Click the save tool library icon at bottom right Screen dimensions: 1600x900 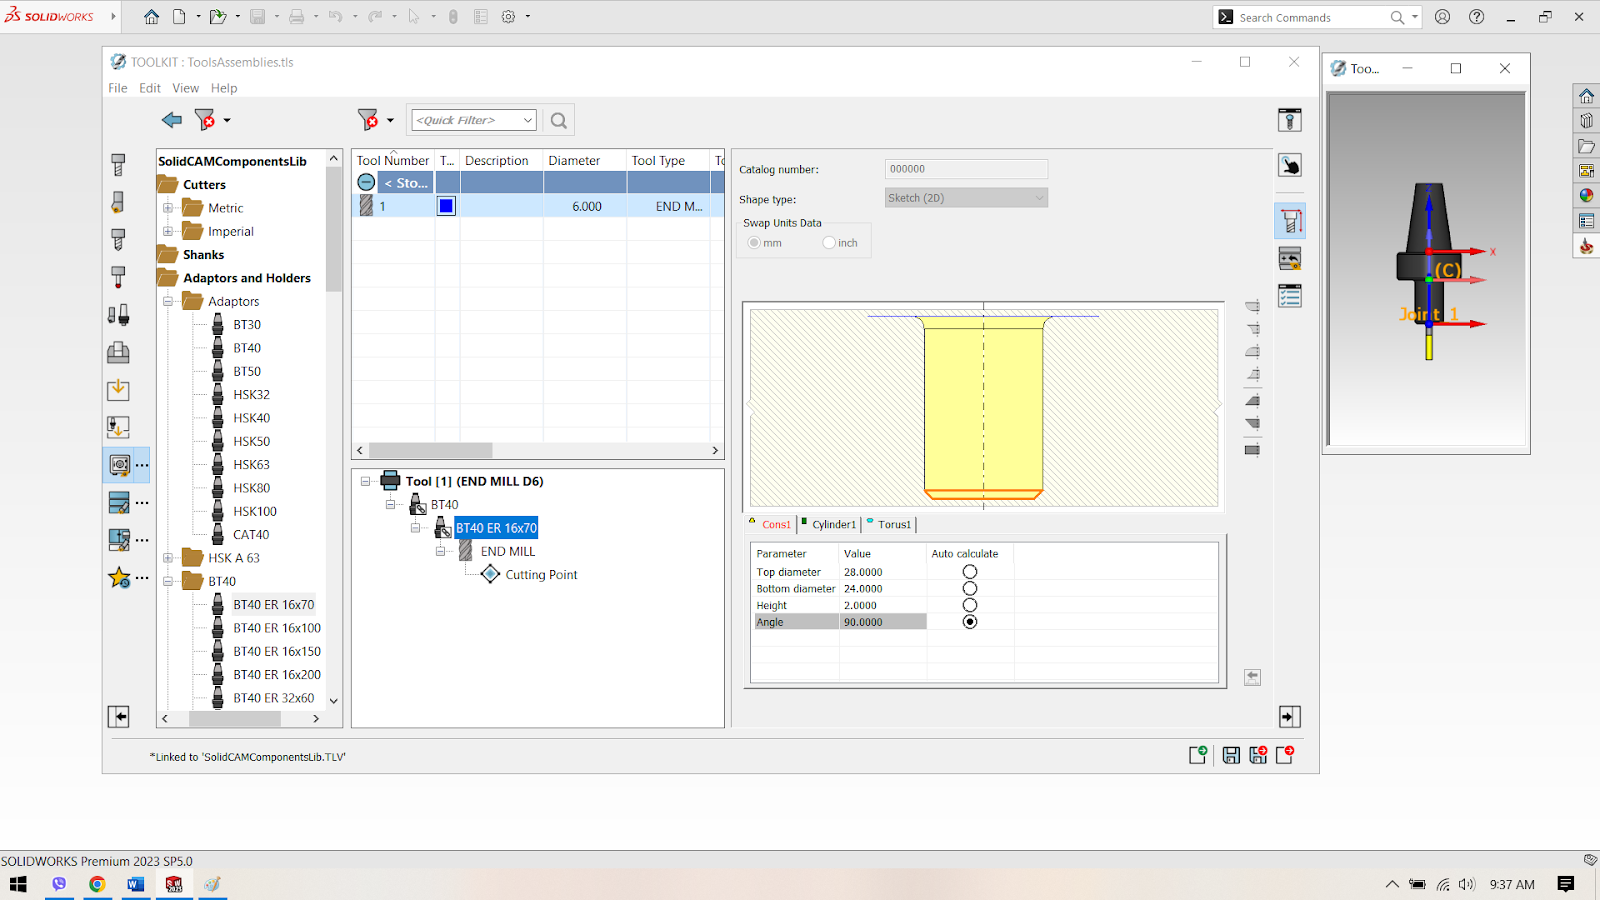(x=1231, y=755)
